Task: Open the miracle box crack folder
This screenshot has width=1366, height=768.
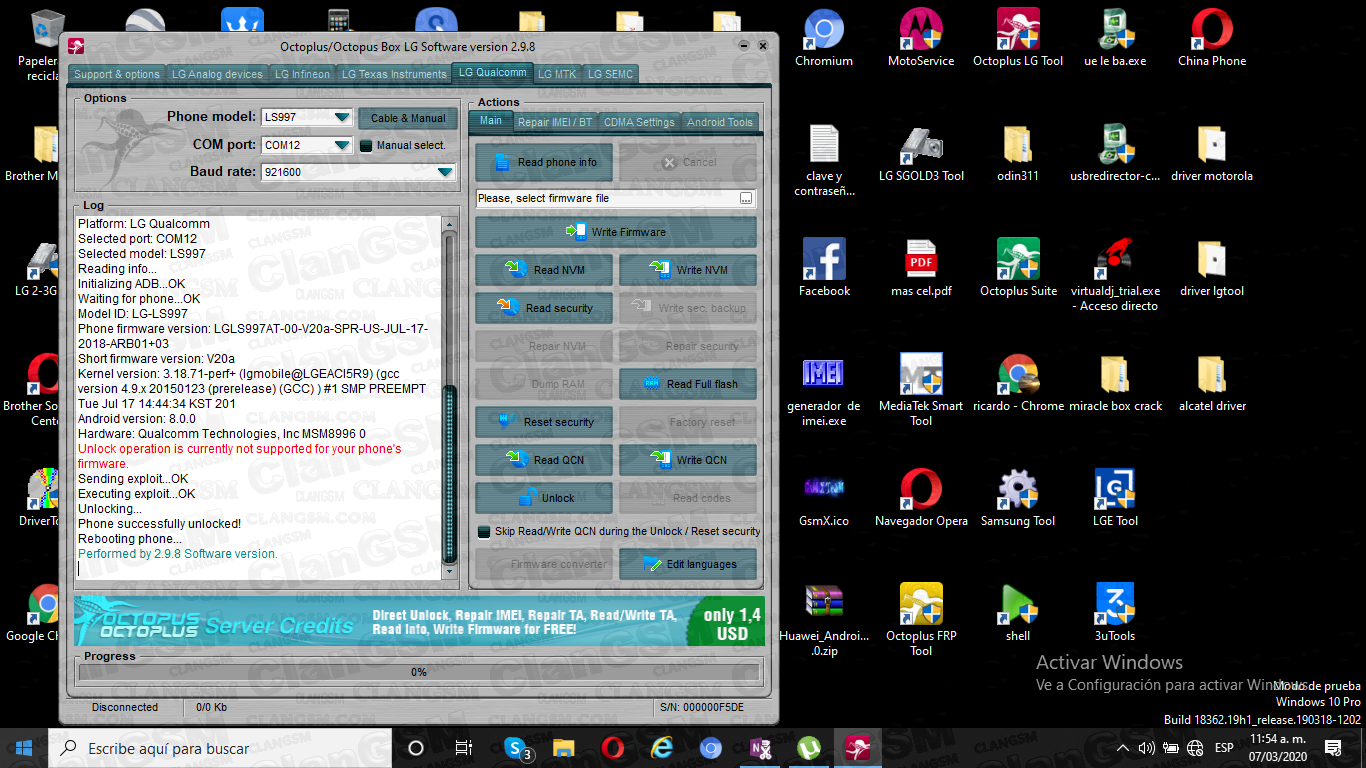Action: click(x=1115, y=383)
